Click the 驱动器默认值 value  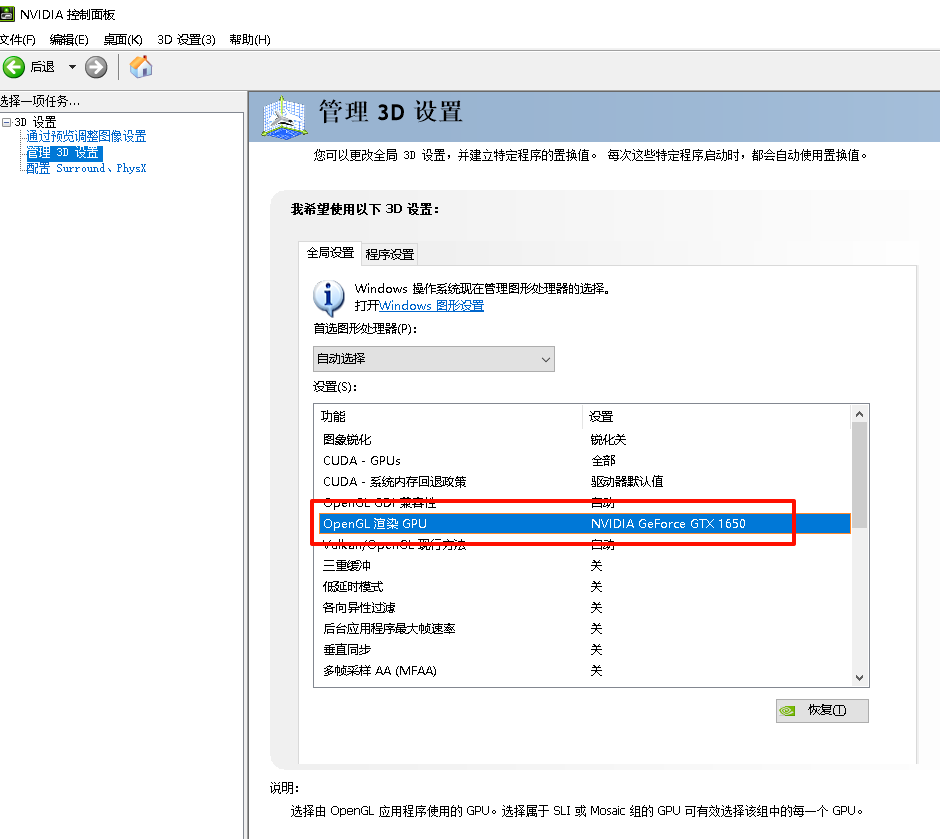(626, 482)
